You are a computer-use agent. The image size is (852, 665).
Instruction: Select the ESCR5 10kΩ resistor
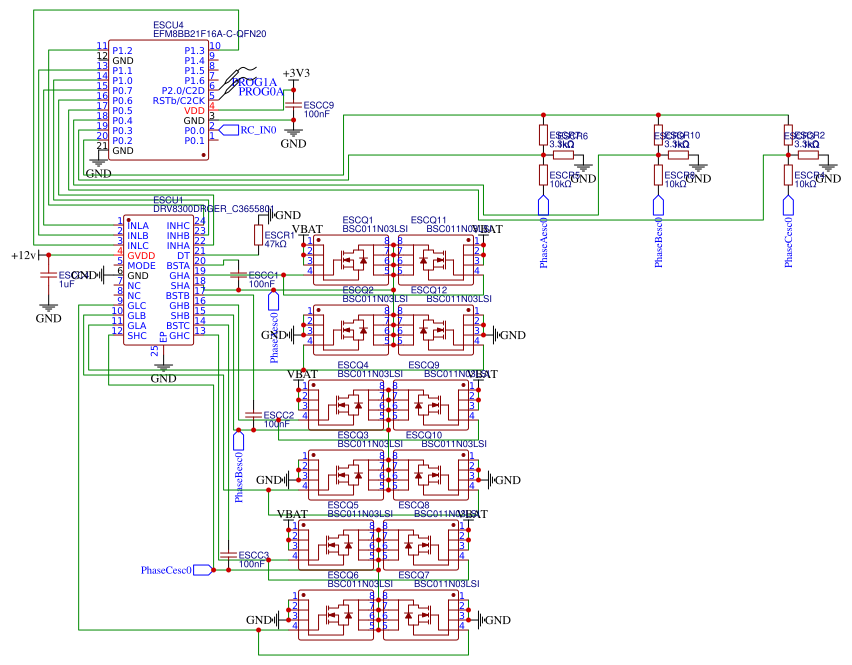coord(543,176)
